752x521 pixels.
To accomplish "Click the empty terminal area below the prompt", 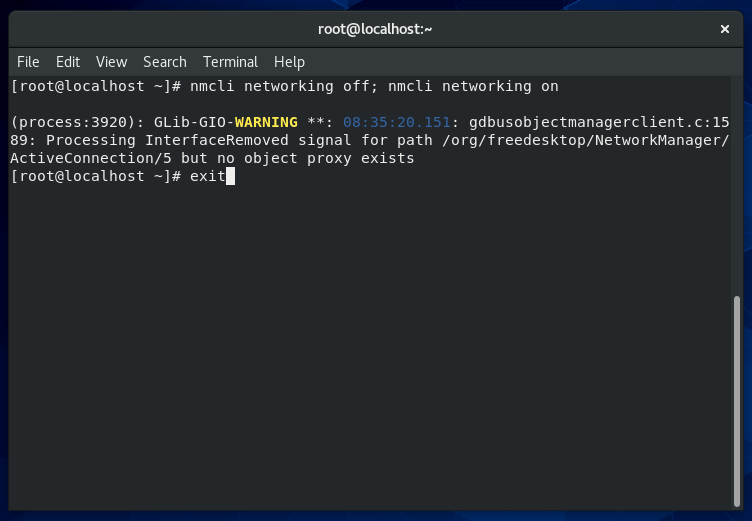I will pos(370,350).
